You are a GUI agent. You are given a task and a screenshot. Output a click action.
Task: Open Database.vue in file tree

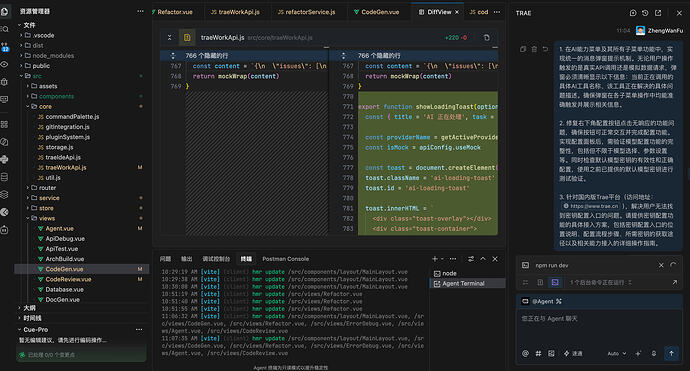[x=64, y=290]
